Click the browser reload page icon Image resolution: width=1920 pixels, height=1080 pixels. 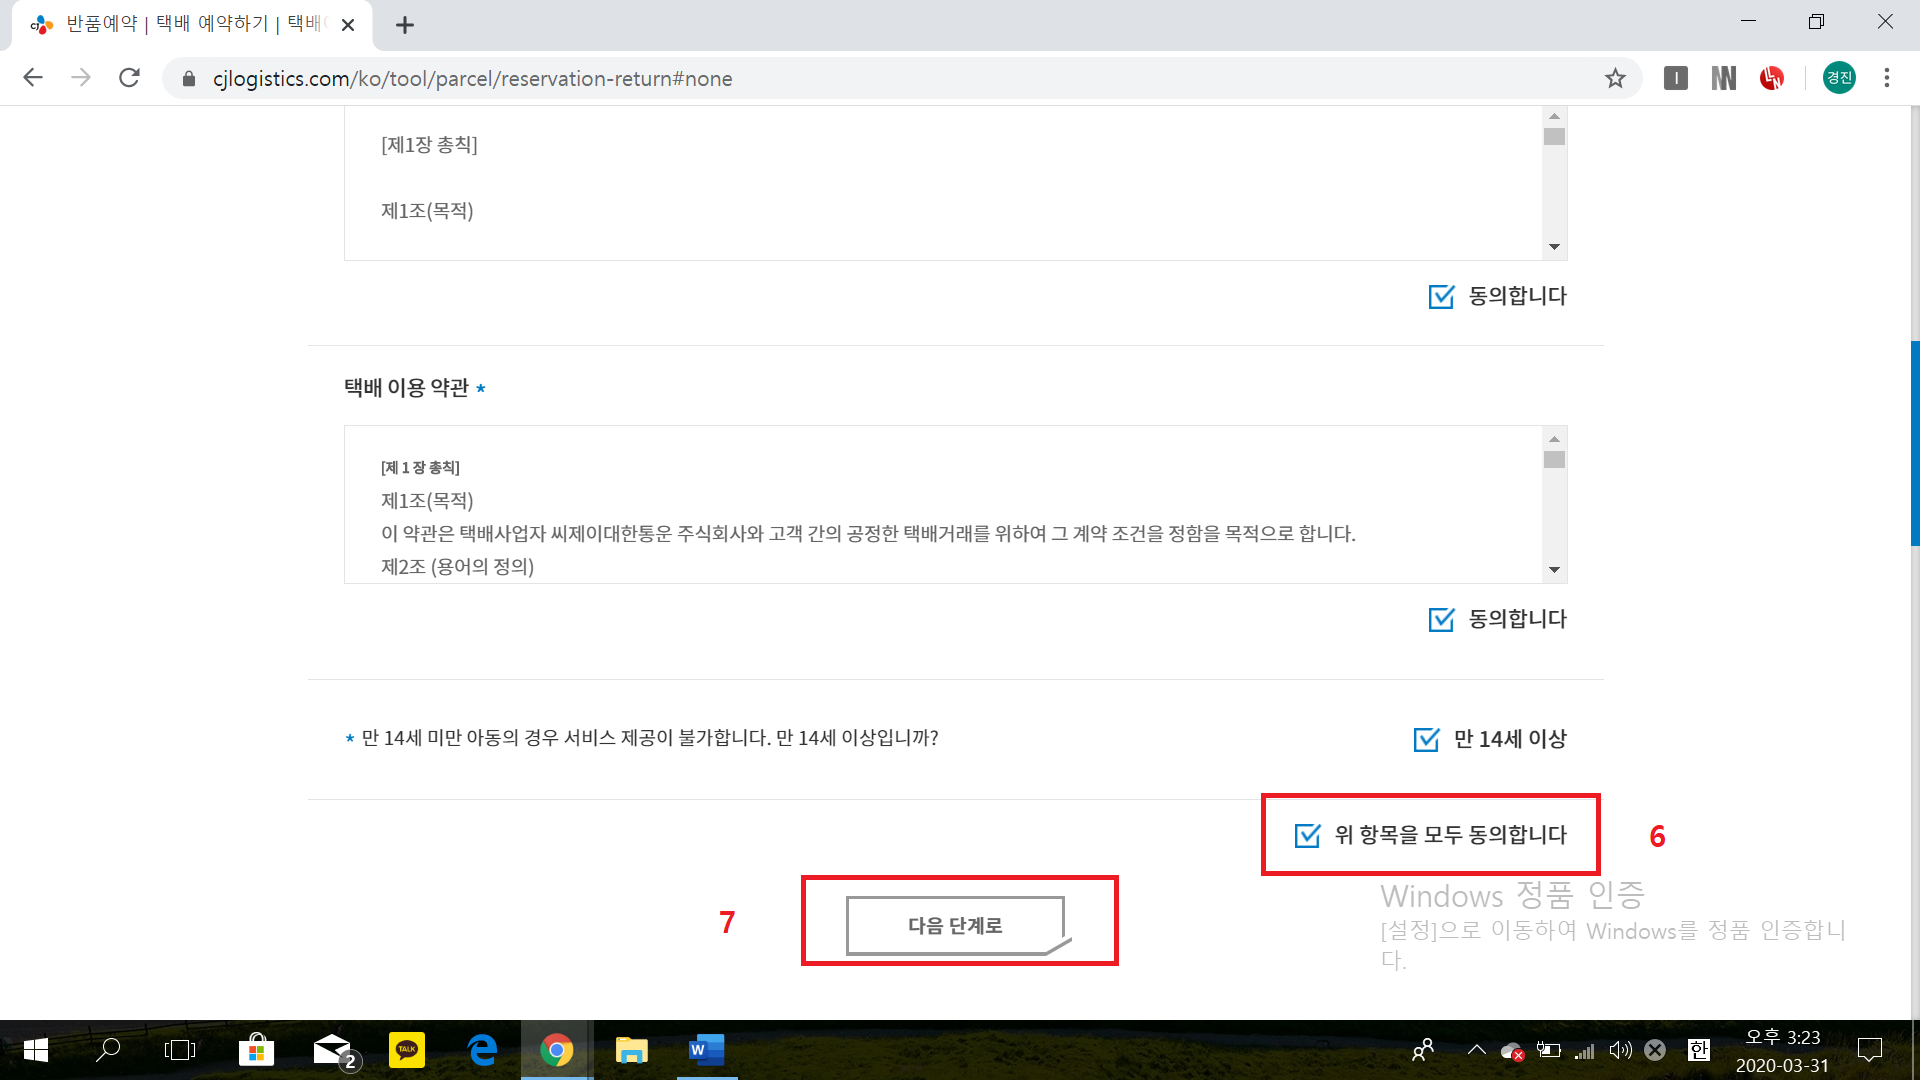(x=129, y=78)
